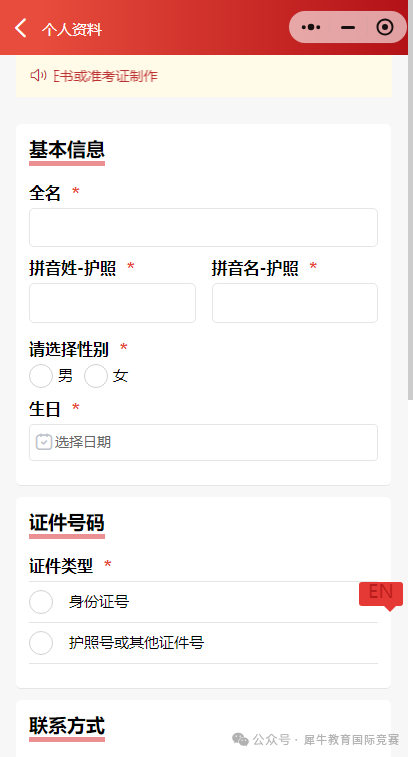Open the 选择日期 birthday picker
The image size is (413, 757).
coord(203,442)
